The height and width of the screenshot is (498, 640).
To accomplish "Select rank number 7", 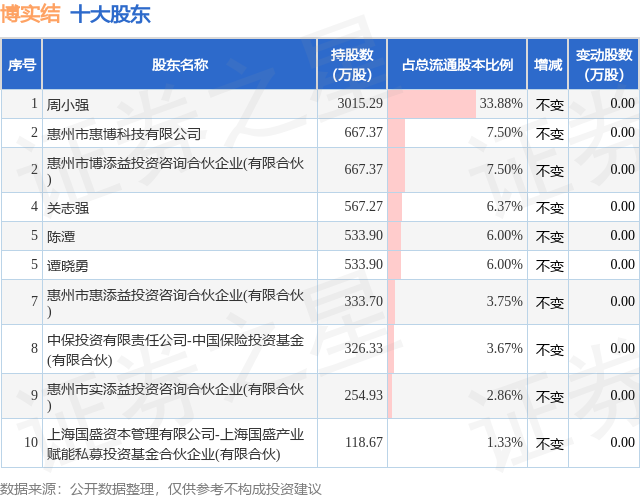I will click(34, 301).
